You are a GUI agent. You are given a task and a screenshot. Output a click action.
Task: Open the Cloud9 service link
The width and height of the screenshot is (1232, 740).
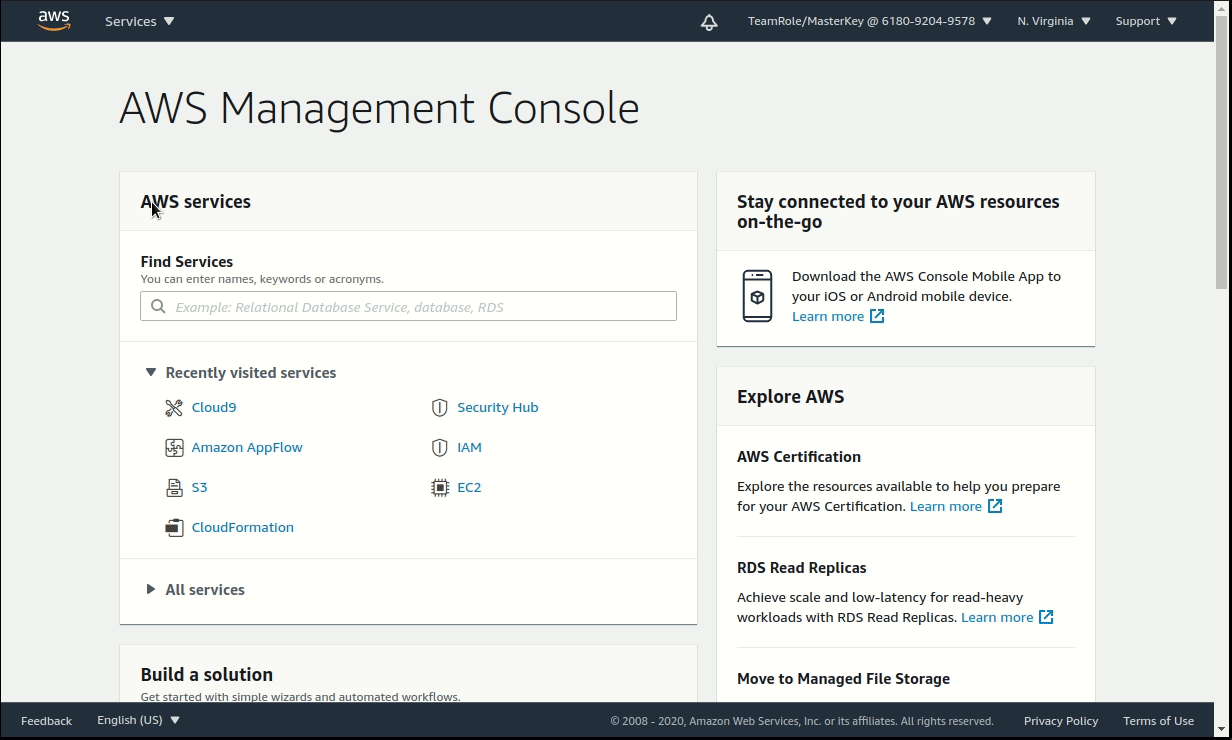click(214, 408)
